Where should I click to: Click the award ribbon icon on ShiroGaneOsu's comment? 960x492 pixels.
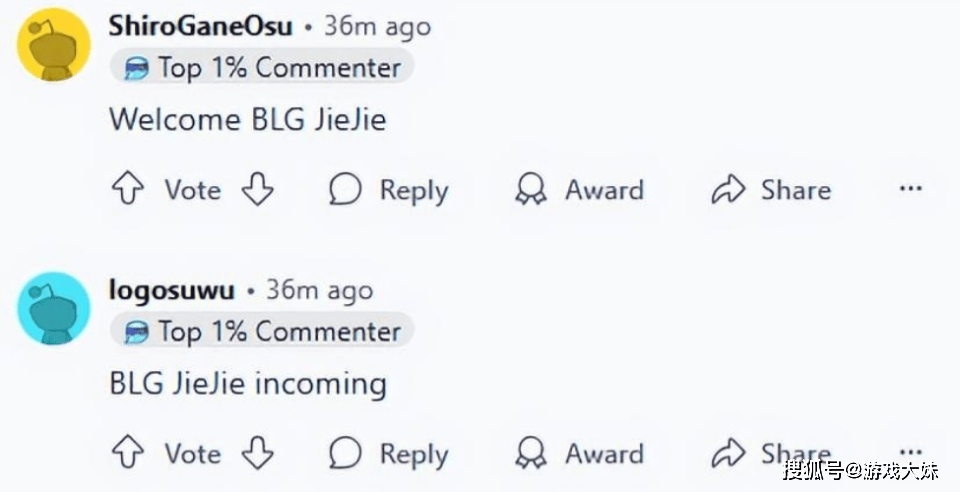tap(531, 188)
